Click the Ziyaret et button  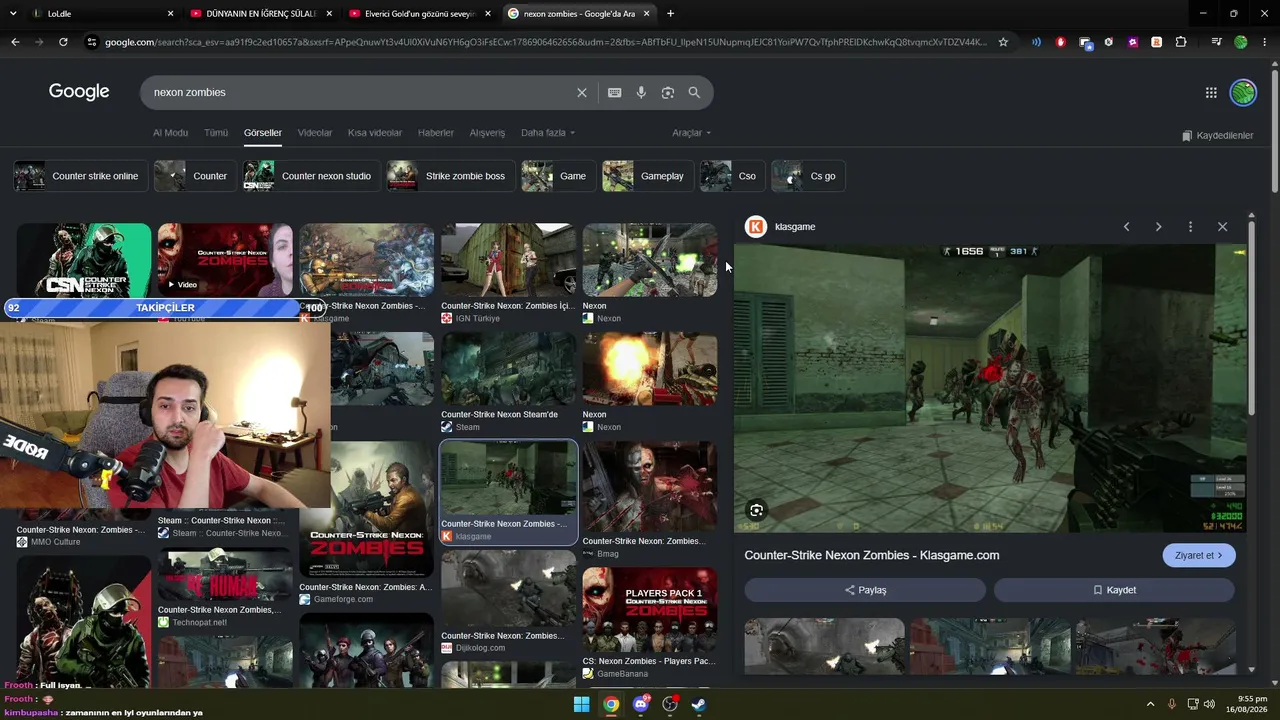1199,556
